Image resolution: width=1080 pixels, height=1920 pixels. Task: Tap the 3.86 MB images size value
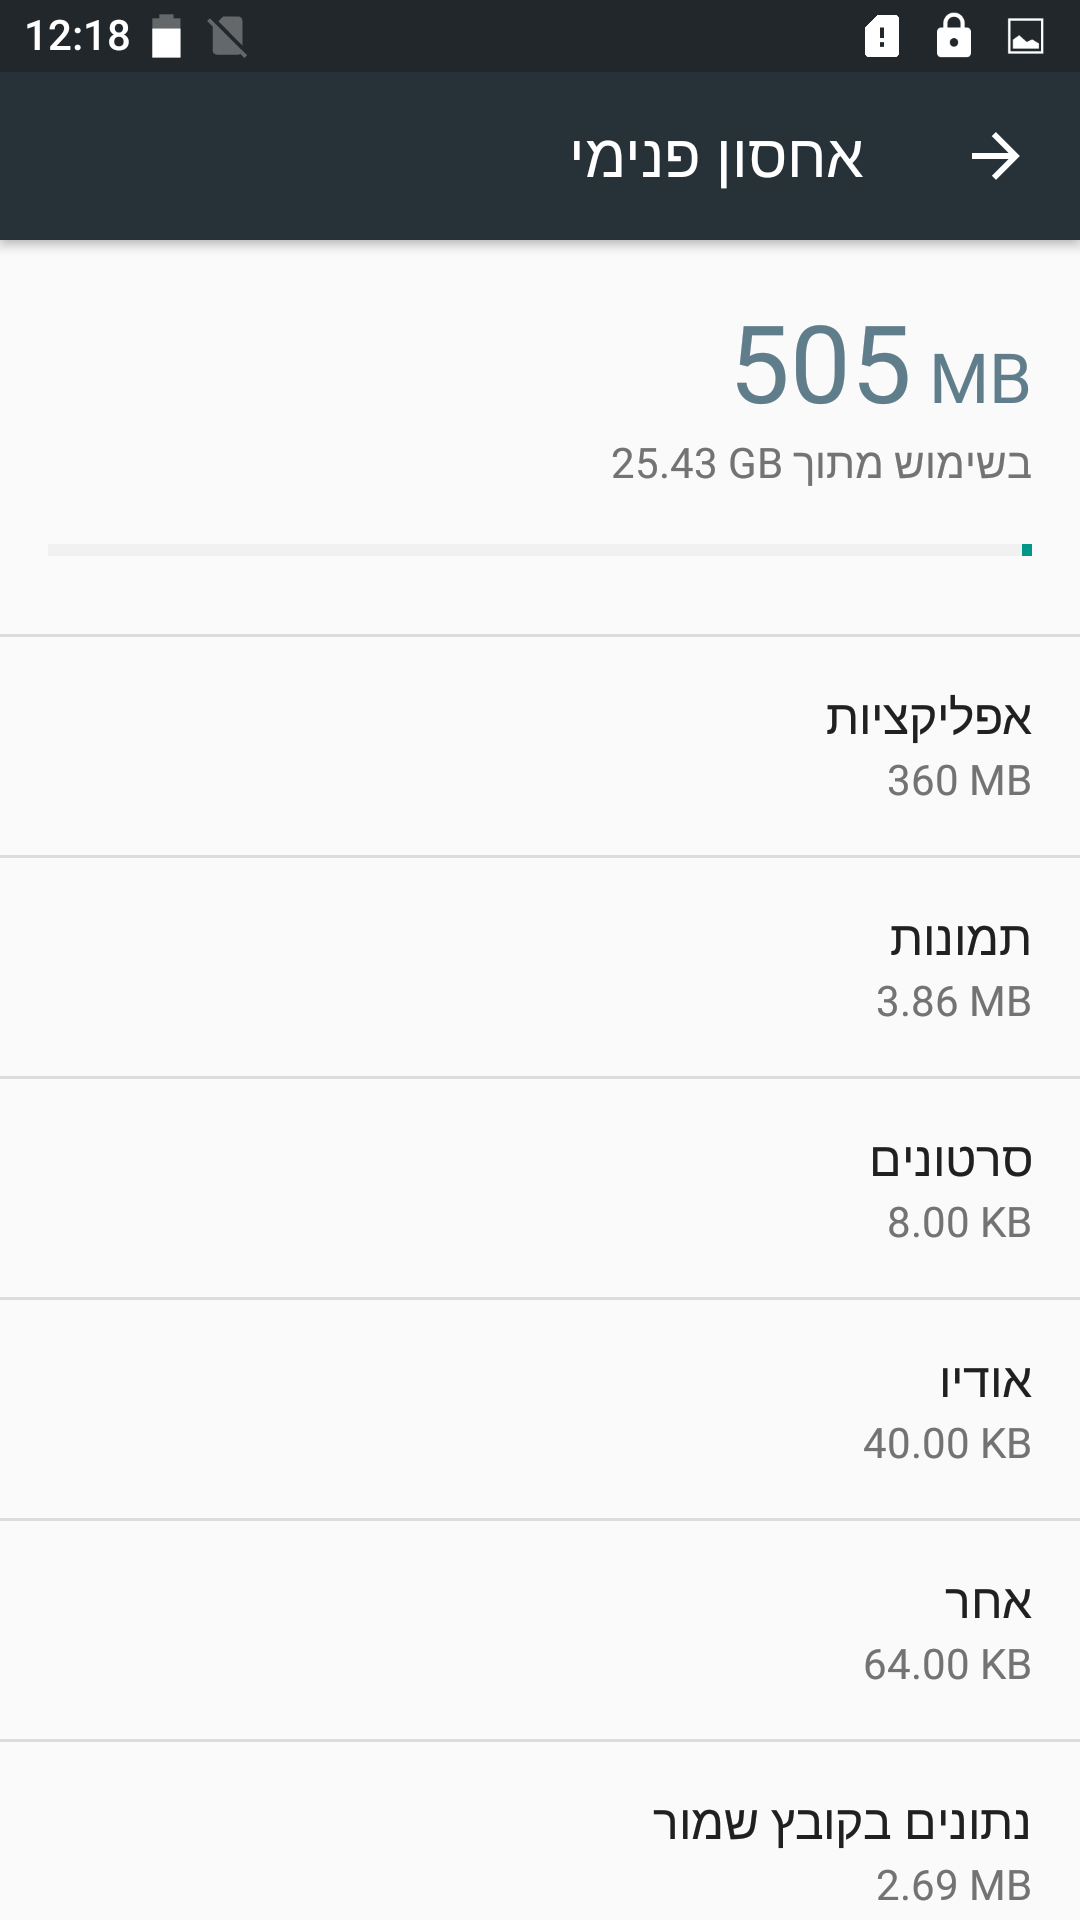(x=953, y=1002)
